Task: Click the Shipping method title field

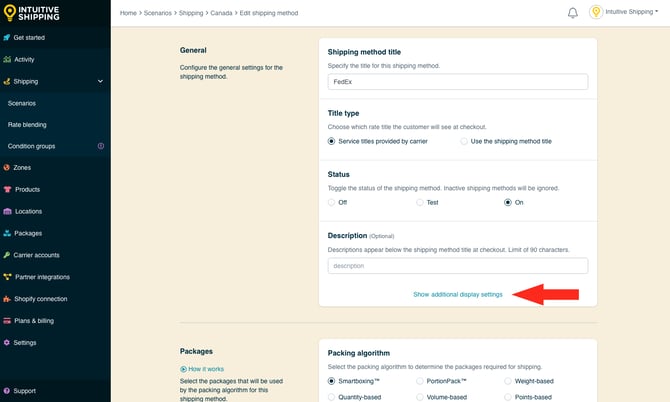Action: [x=458, y=82]
